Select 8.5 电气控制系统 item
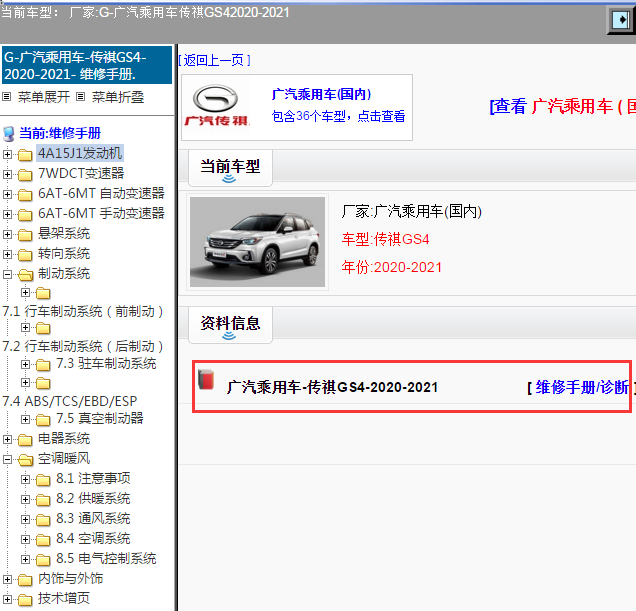The image size is (636, 611). (106, 559)
